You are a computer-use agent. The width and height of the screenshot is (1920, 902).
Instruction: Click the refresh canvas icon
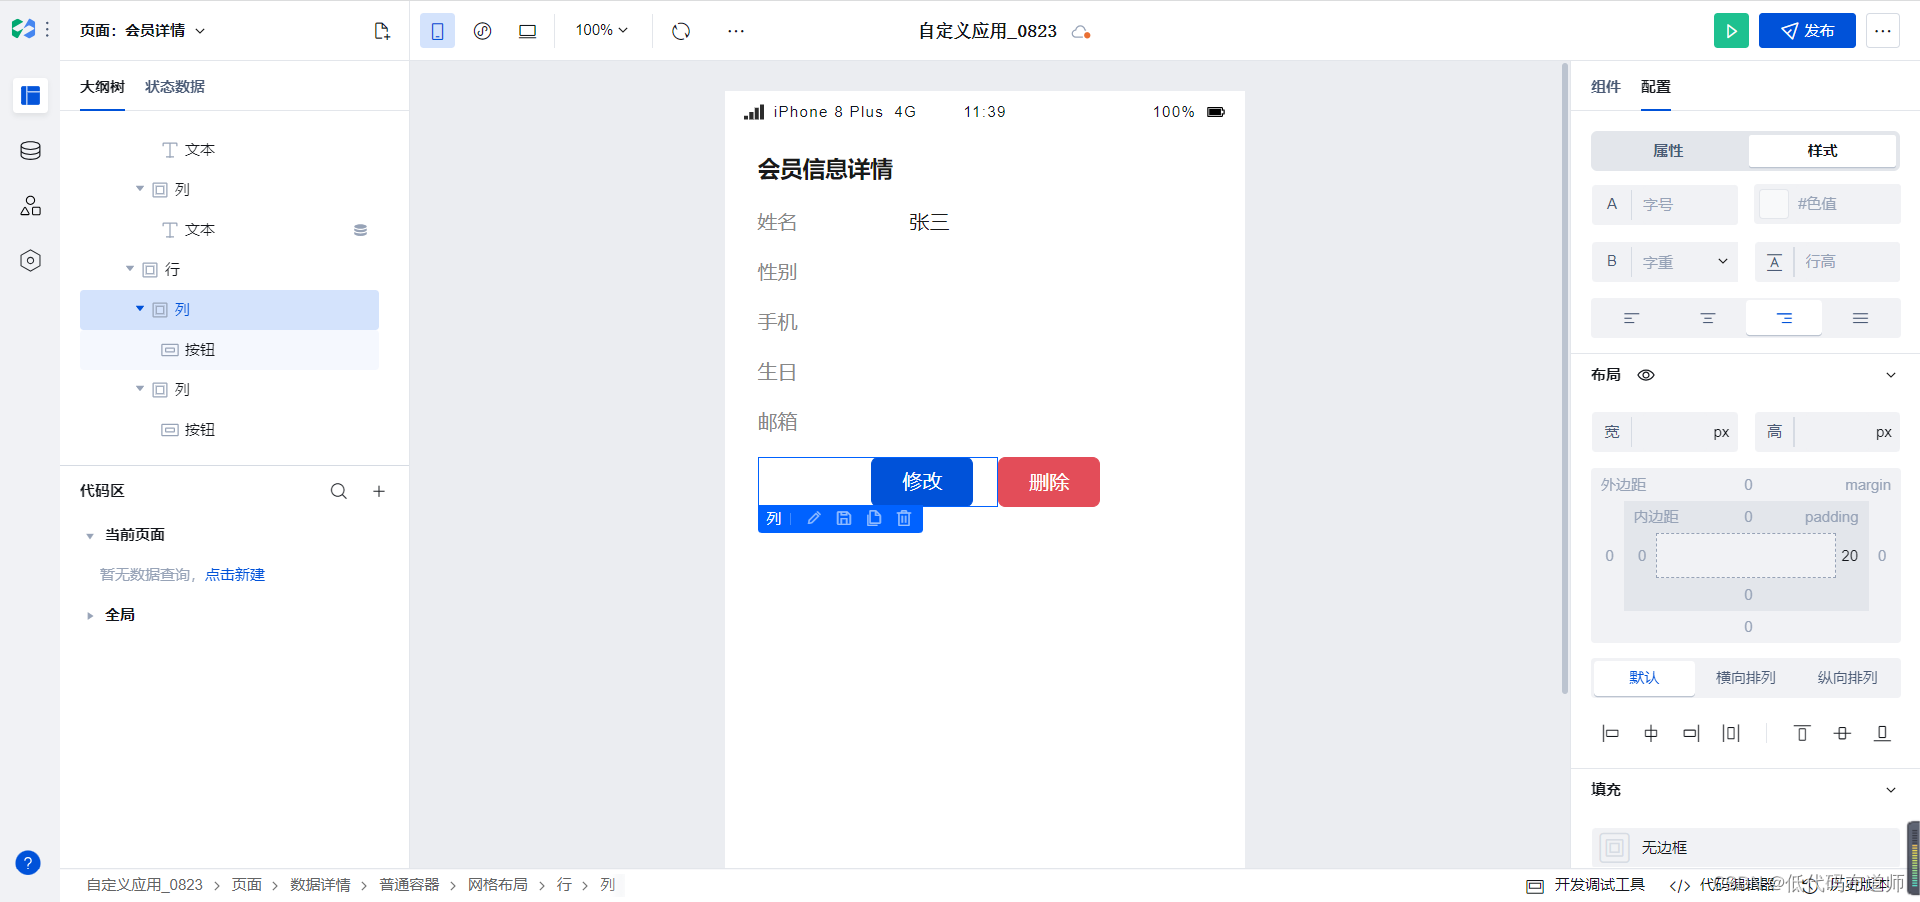pyautogui.click(x=681, y=31)
